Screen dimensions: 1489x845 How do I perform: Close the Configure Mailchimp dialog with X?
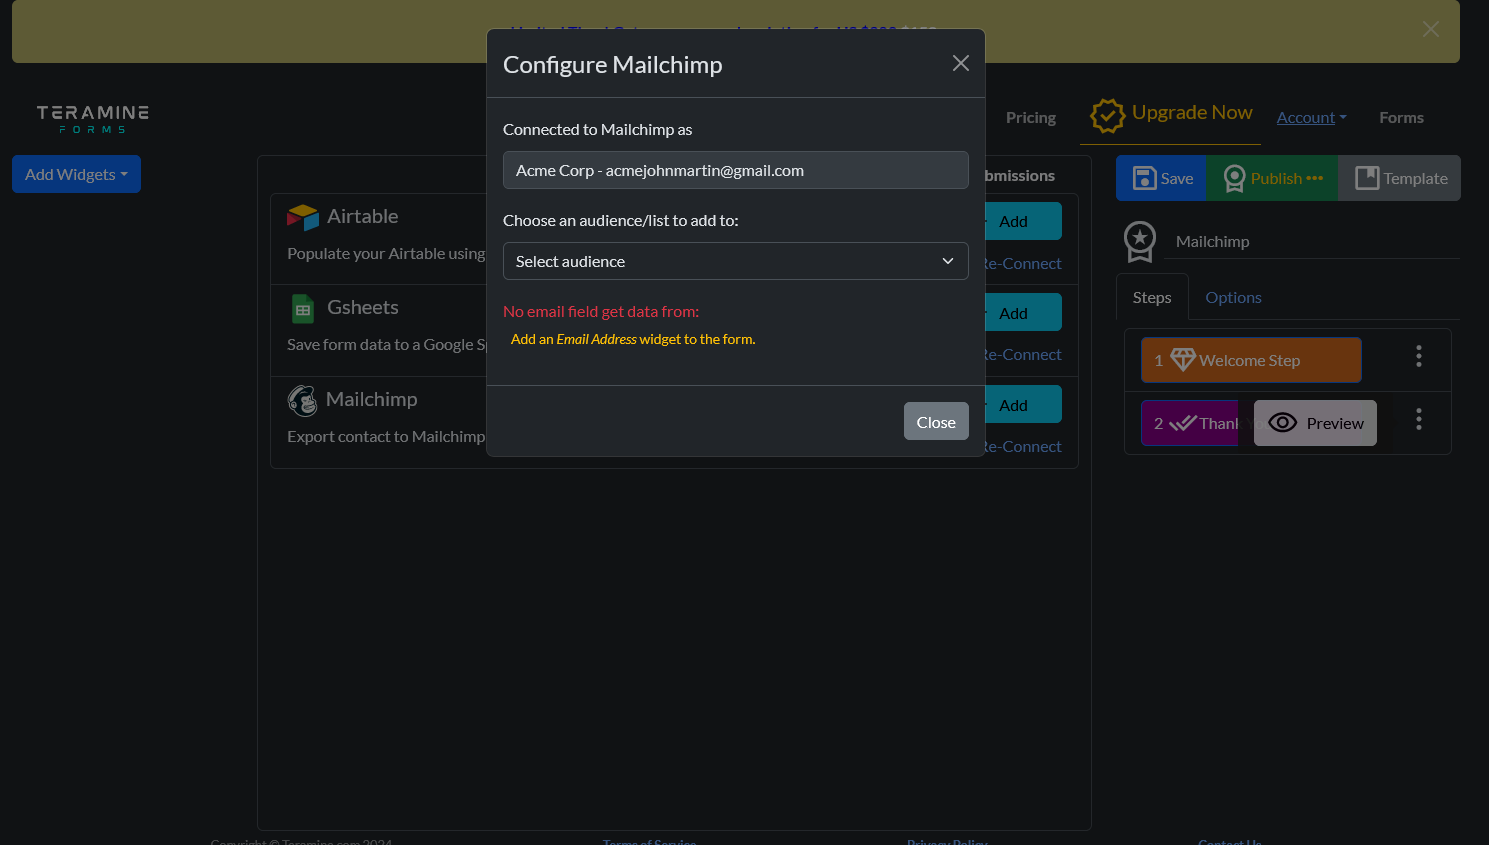pos(961,63)
